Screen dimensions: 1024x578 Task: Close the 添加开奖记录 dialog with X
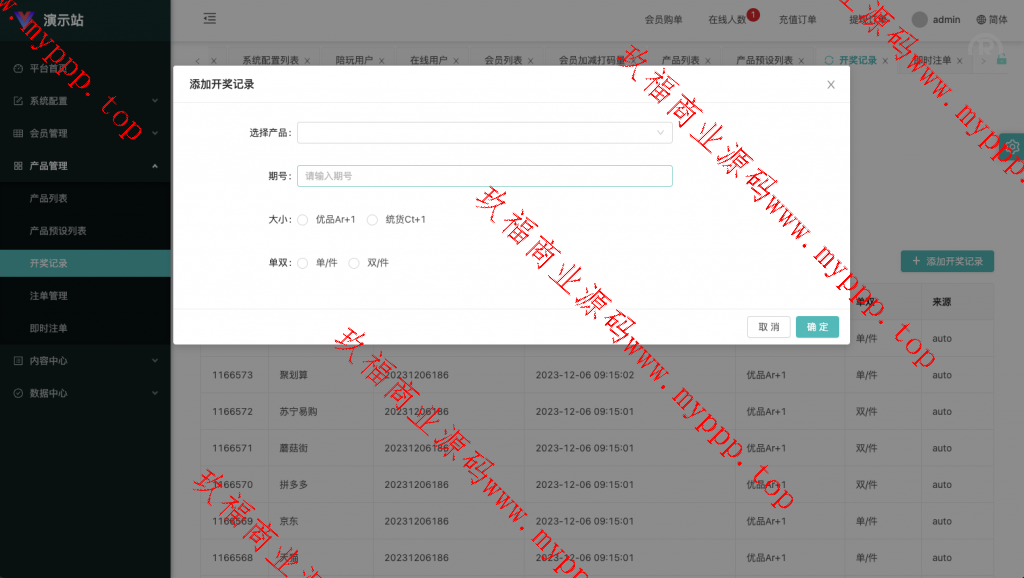[830, 85]
